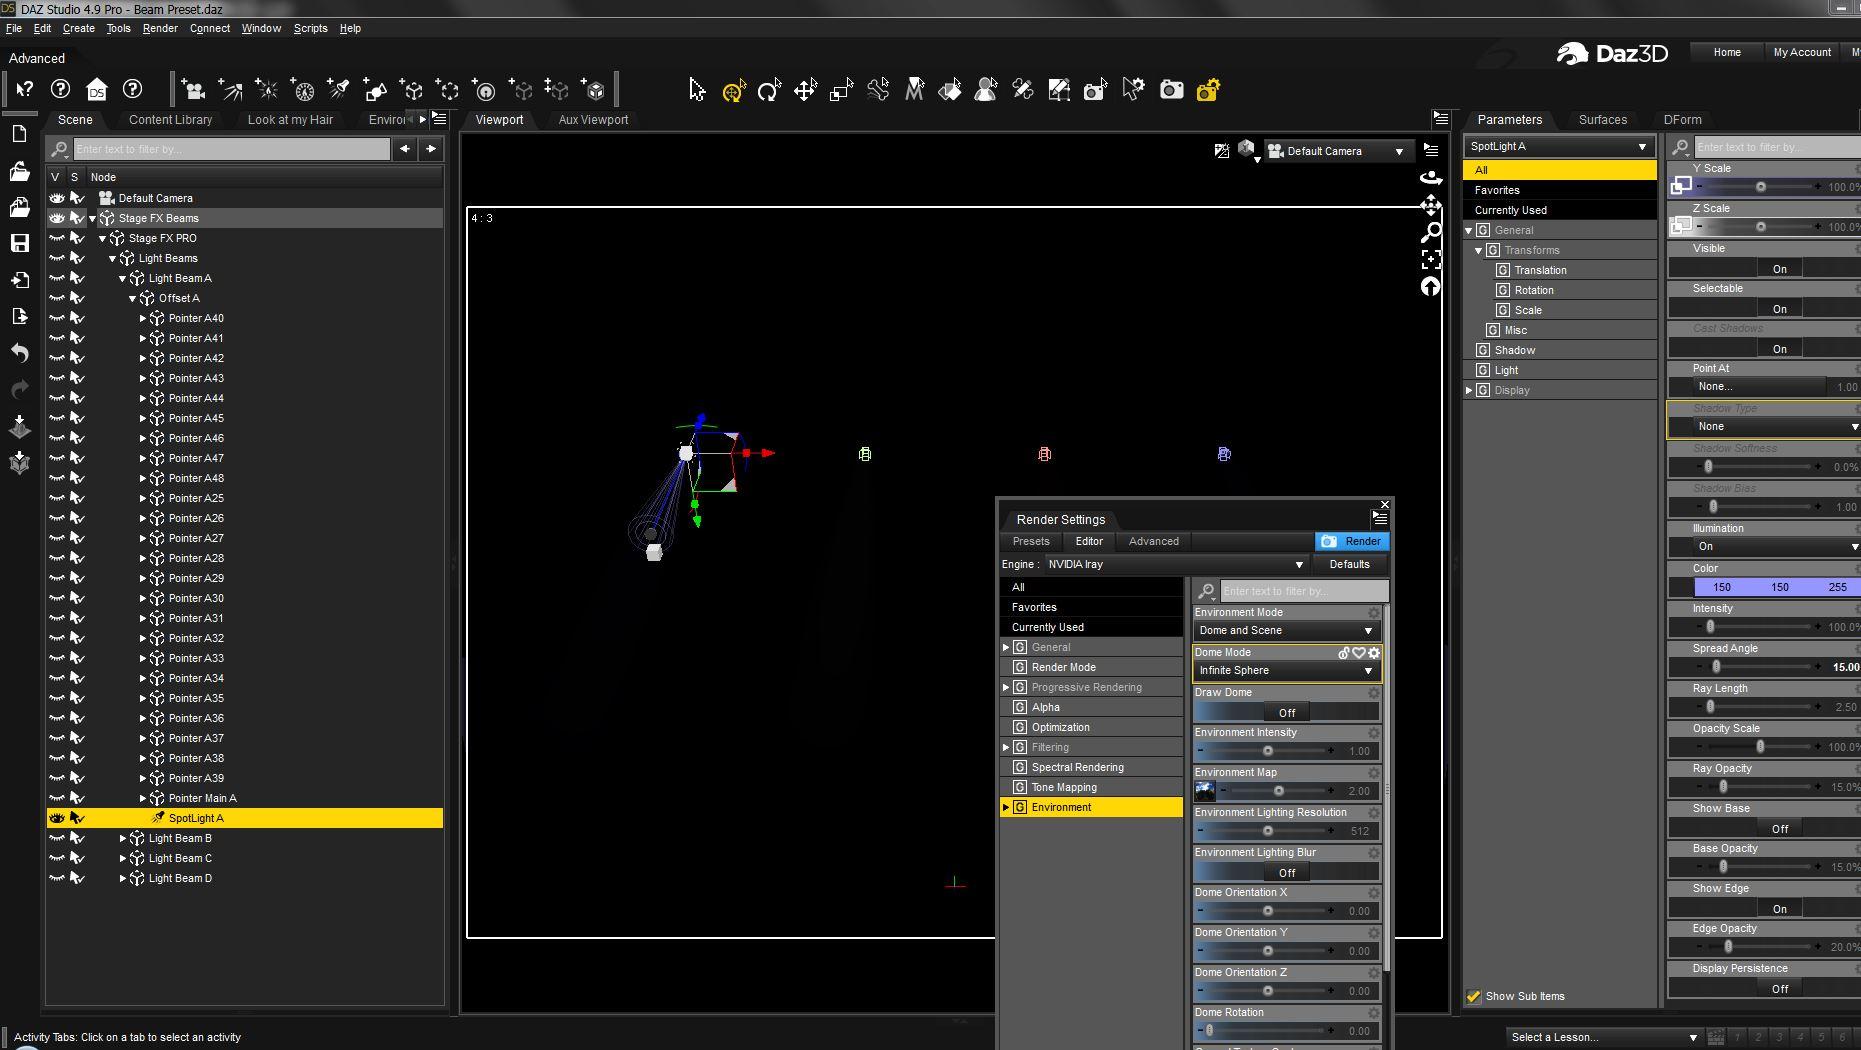Select the Node Selection arrow tool
The height and width of the screenshot is (1050, 1861).
tap(697, 91)
